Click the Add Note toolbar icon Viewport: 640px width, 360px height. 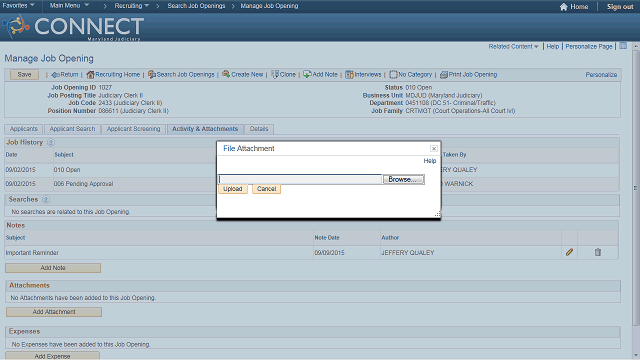coord(307,74)
